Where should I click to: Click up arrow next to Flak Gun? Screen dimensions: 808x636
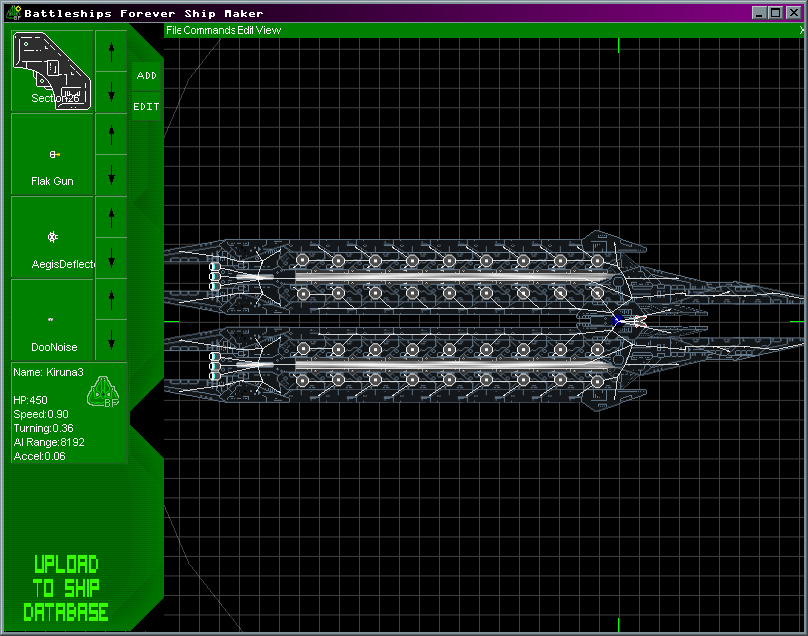click(x=111, y=133)
